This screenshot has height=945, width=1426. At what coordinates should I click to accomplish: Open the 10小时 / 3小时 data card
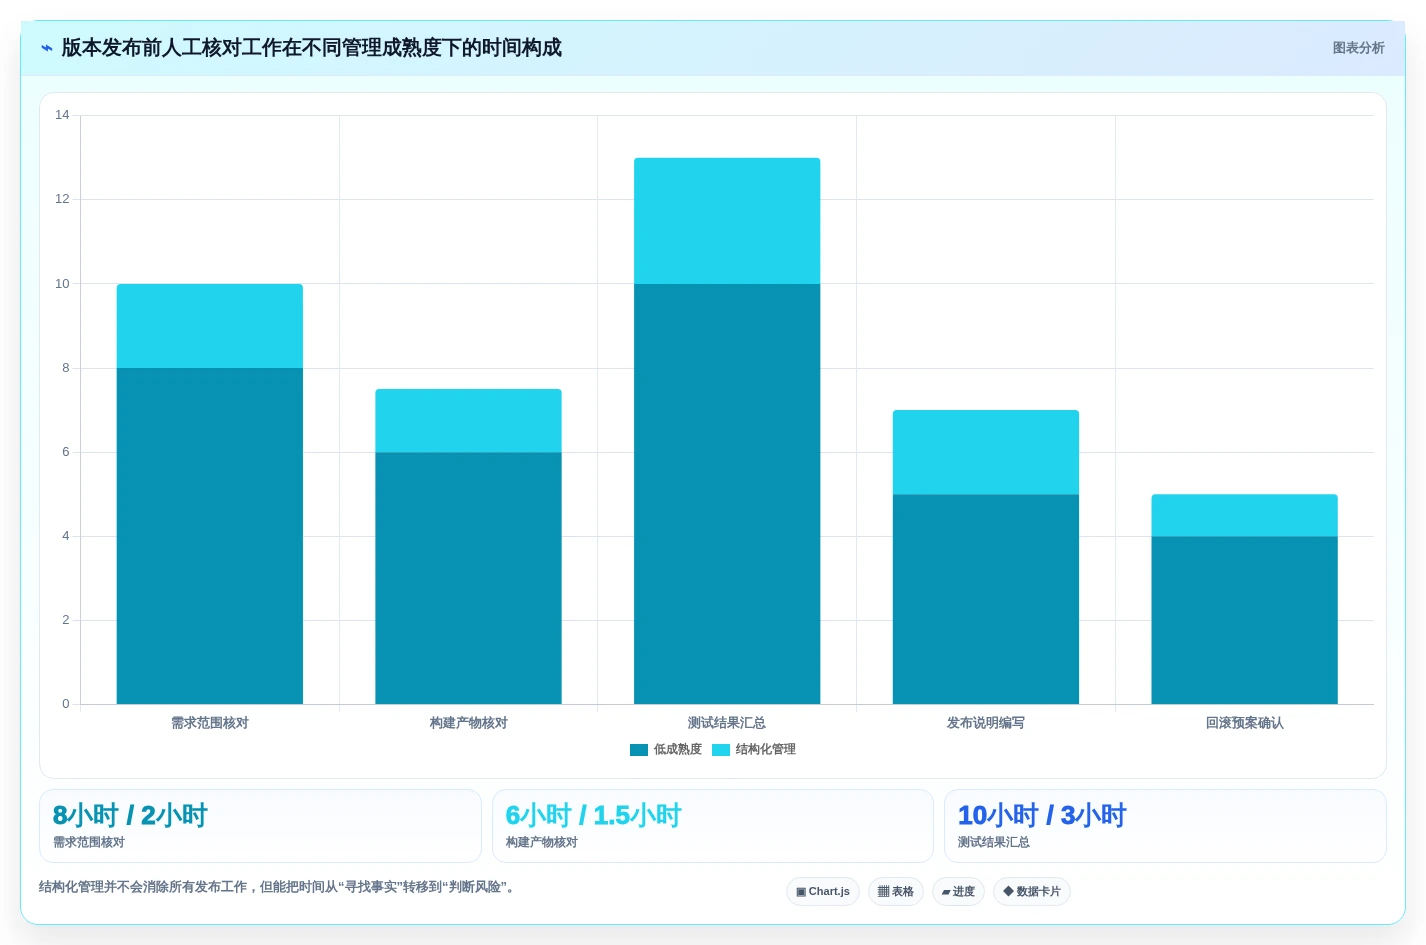(x=1165, y=826)
